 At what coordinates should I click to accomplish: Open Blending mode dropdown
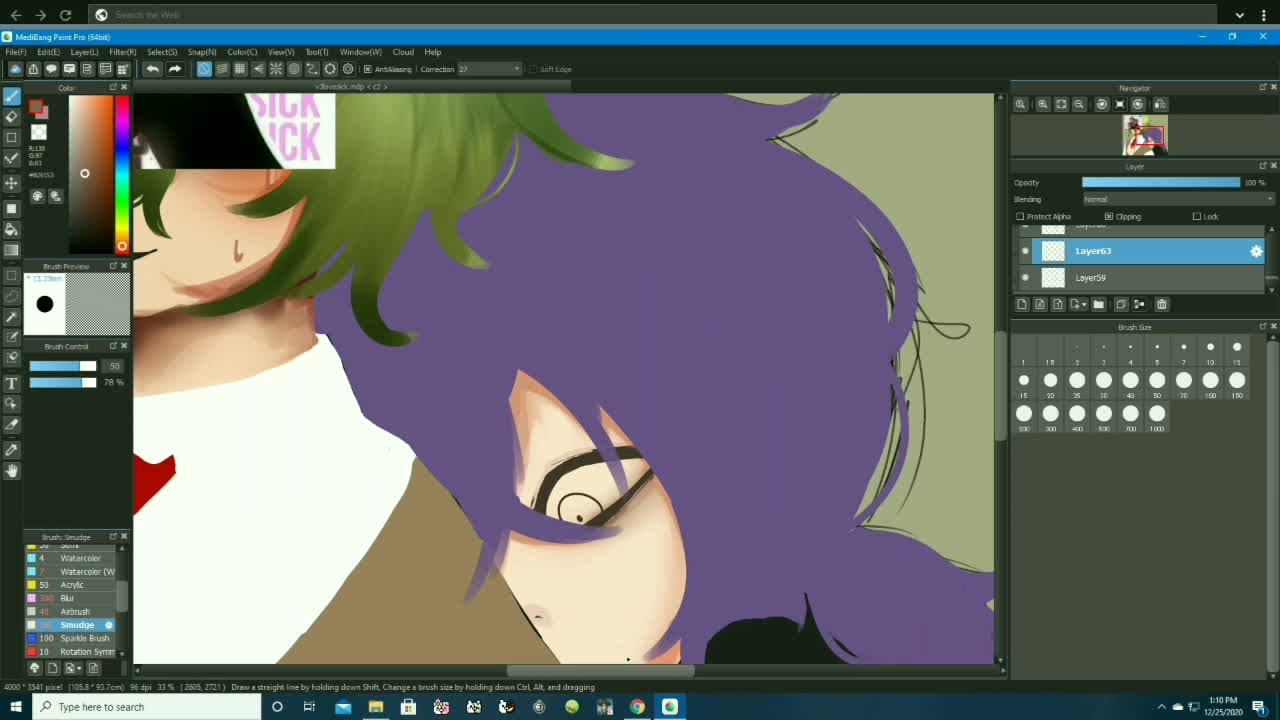tap(1179, 199)
